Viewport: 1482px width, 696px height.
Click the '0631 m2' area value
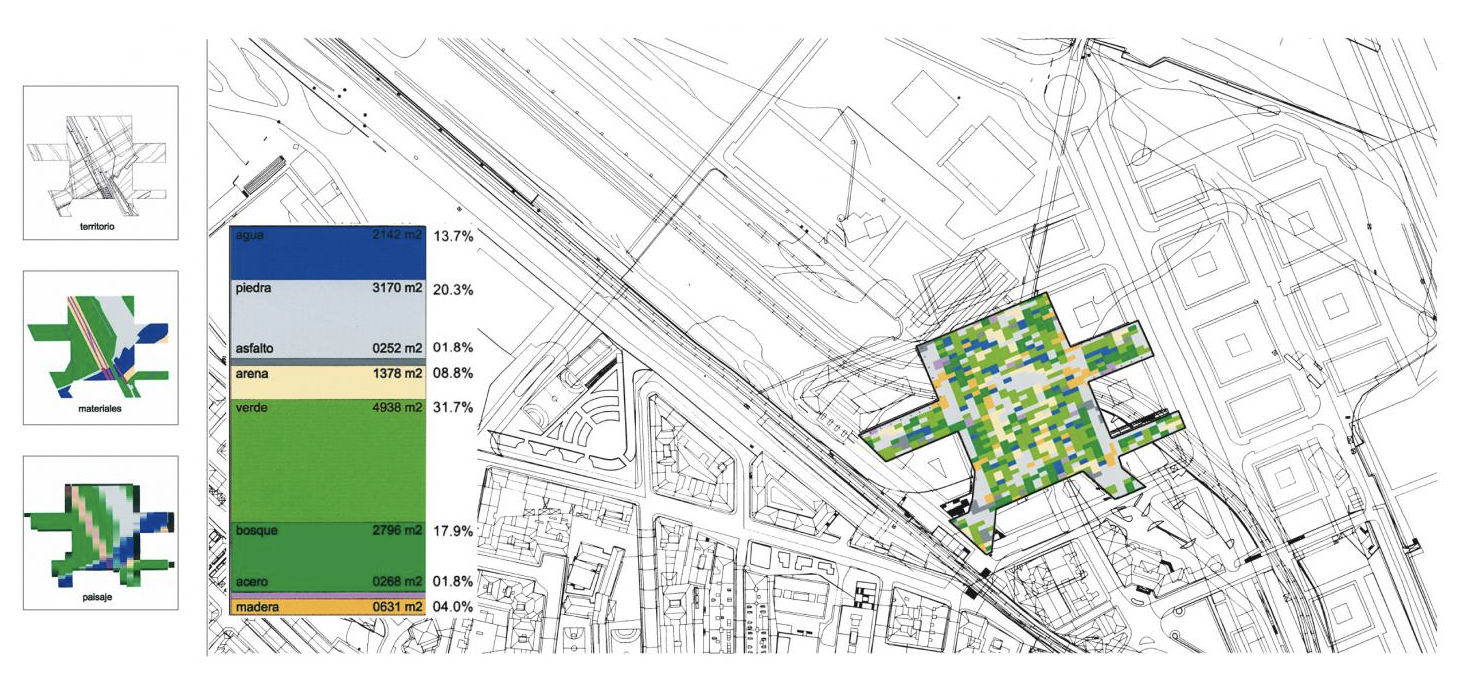(x=396, y=607)
